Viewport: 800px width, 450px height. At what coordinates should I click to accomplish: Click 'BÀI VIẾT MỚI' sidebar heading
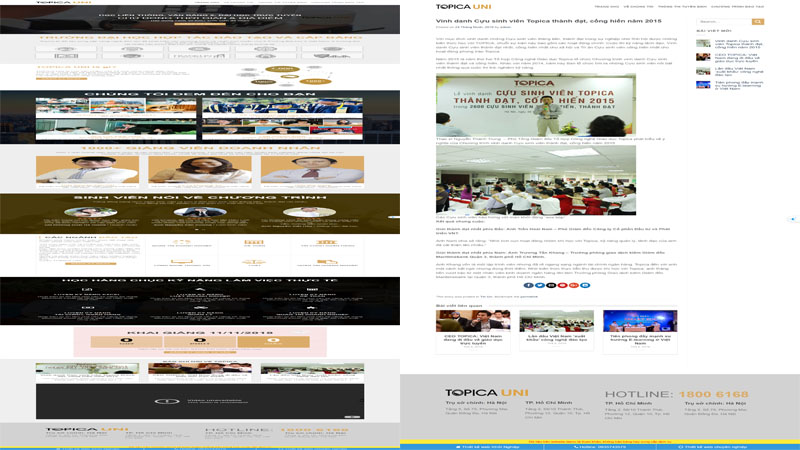click(x=714, y=31)
